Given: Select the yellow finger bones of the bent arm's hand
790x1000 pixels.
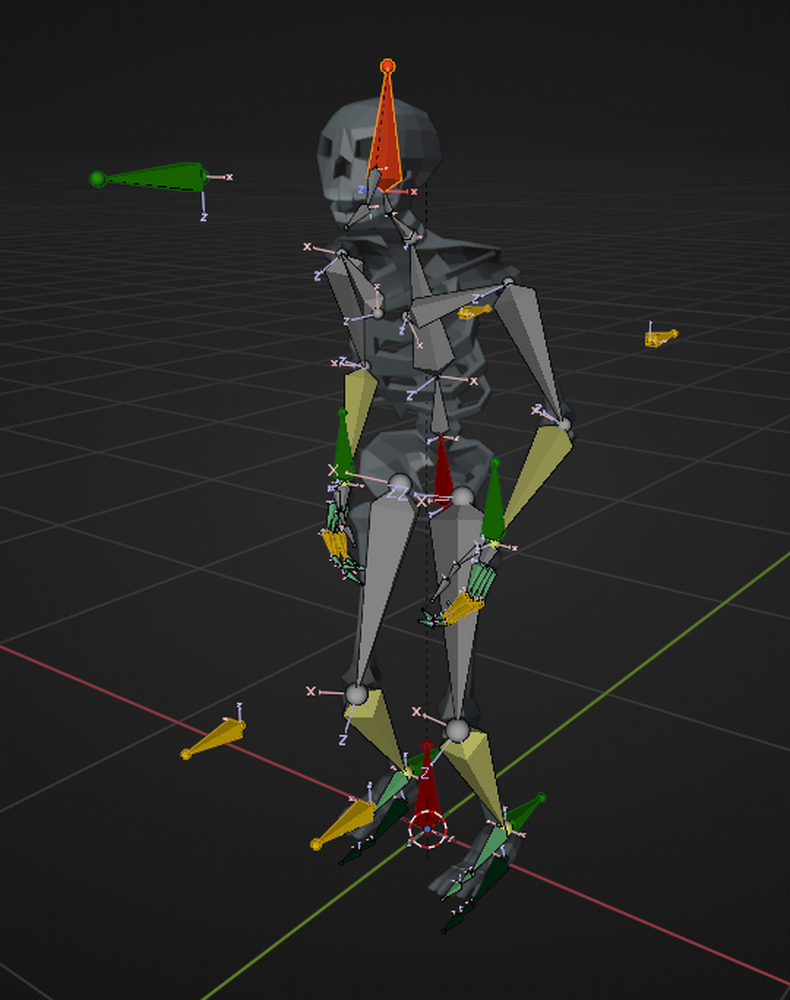Looking at the screenshot, I should (462, 608).
